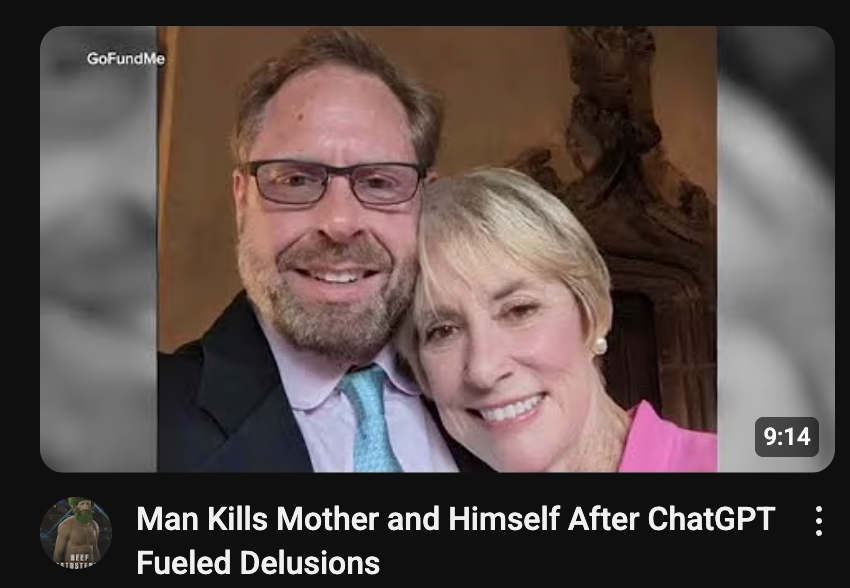The width and height of the screenshot is (850, 588).
Task: Click the teal necktie in the thumbnail
Action: click(369, 419)
